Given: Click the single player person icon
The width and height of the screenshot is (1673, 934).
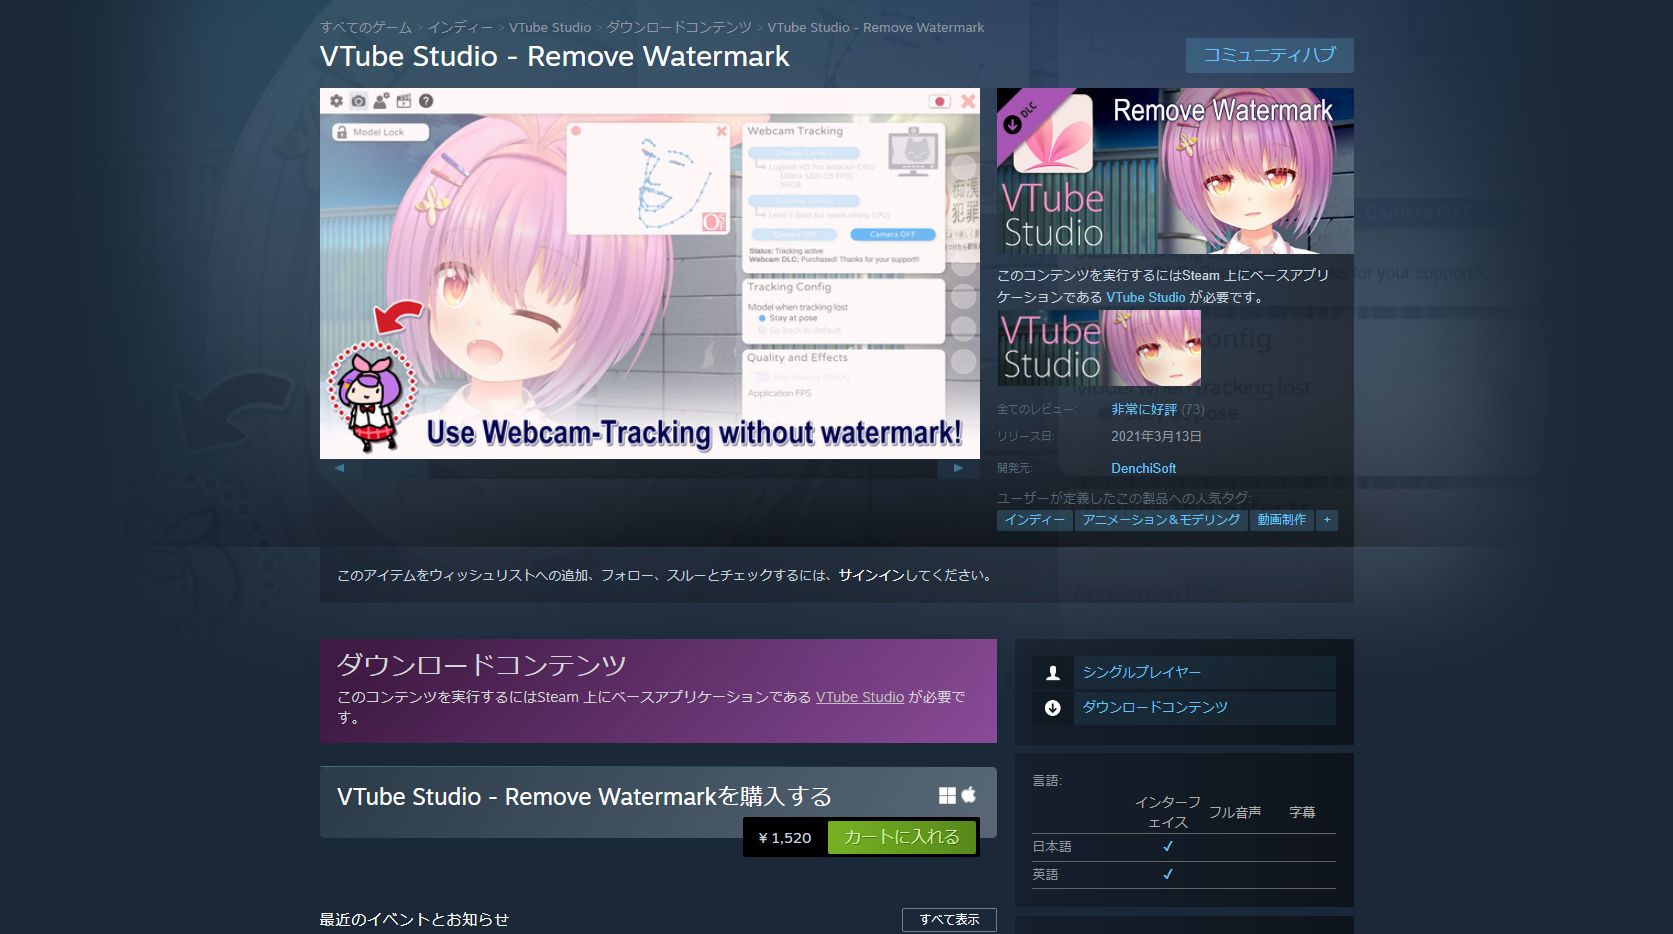Looking at the screenshot, I should [1053, 673].
